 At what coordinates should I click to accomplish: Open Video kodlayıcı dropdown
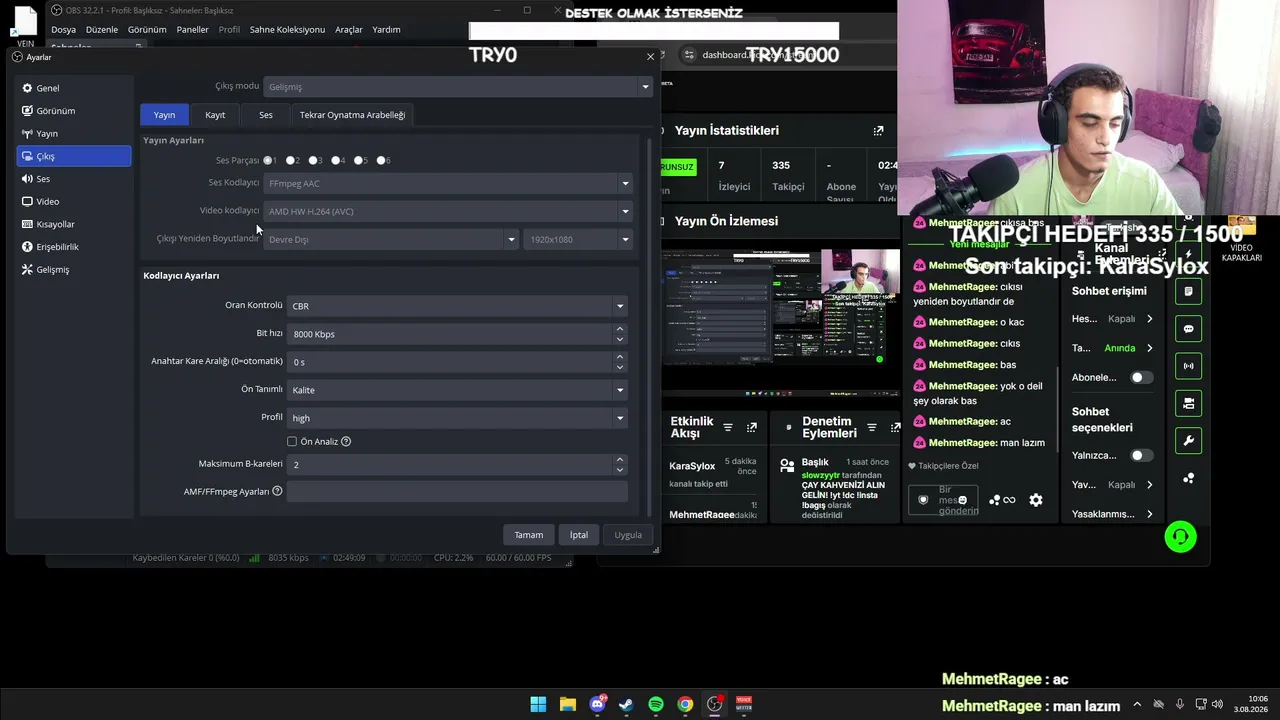point(448,211)
